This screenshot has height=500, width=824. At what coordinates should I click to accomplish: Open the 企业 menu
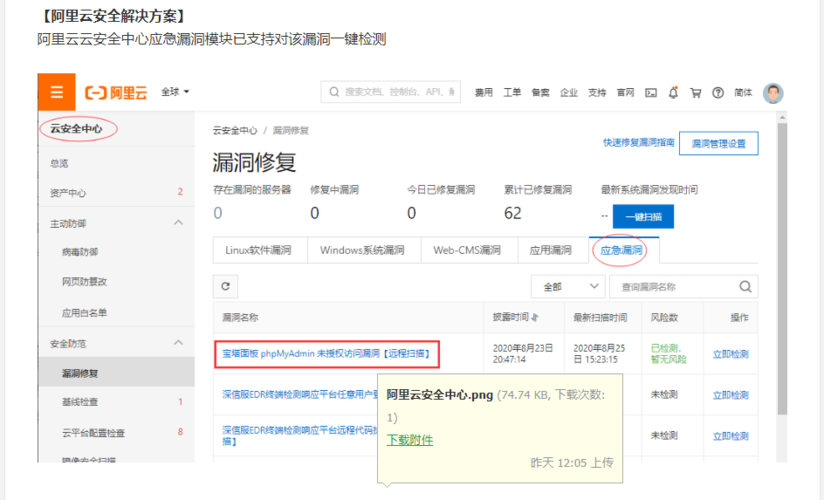coord(569,93)
